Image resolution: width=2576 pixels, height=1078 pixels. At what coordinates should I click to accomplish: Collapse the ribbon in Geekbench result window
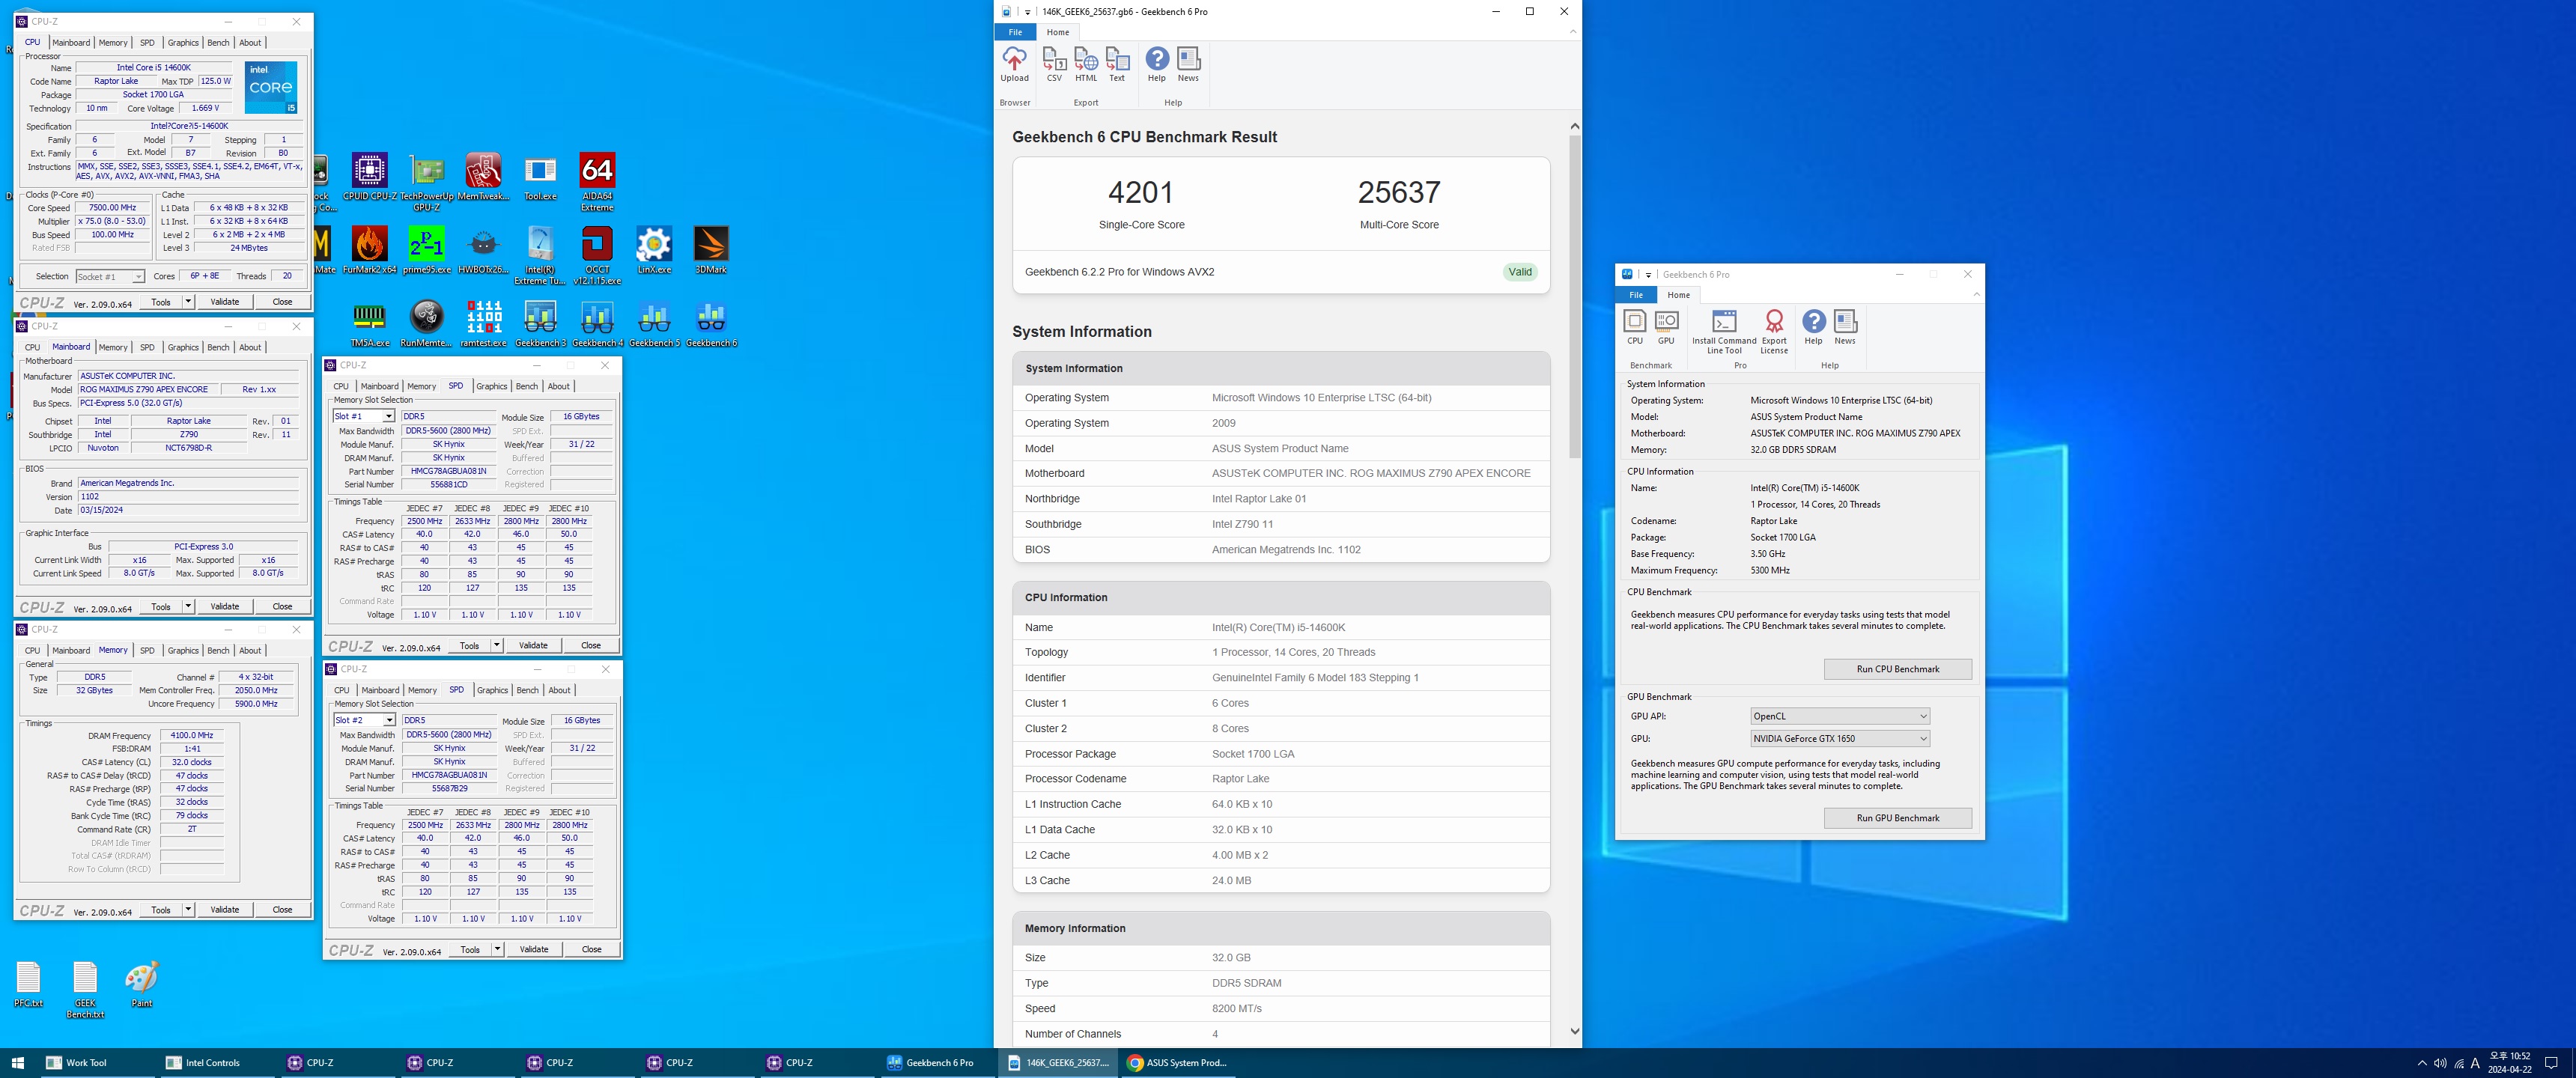(x=1573, y=32)
